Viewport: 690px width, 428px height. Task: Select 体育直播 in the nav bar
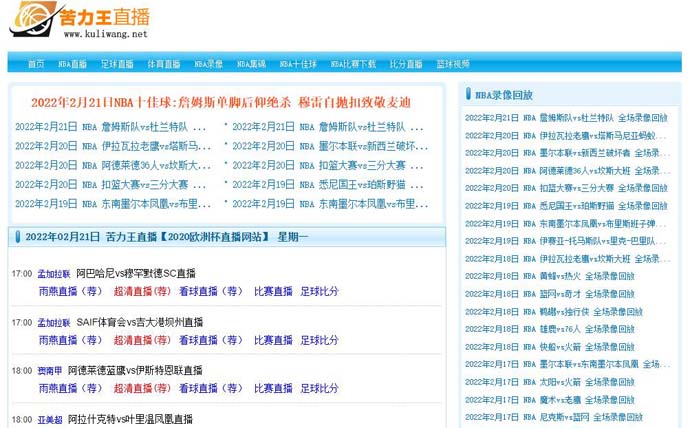[164, 64]
